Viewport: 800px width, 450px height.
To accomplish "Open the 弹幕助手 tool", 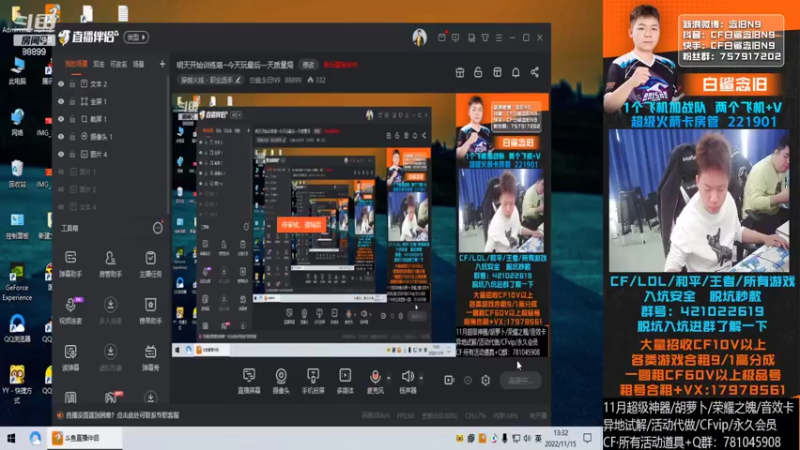I will (x=70, y=264).
